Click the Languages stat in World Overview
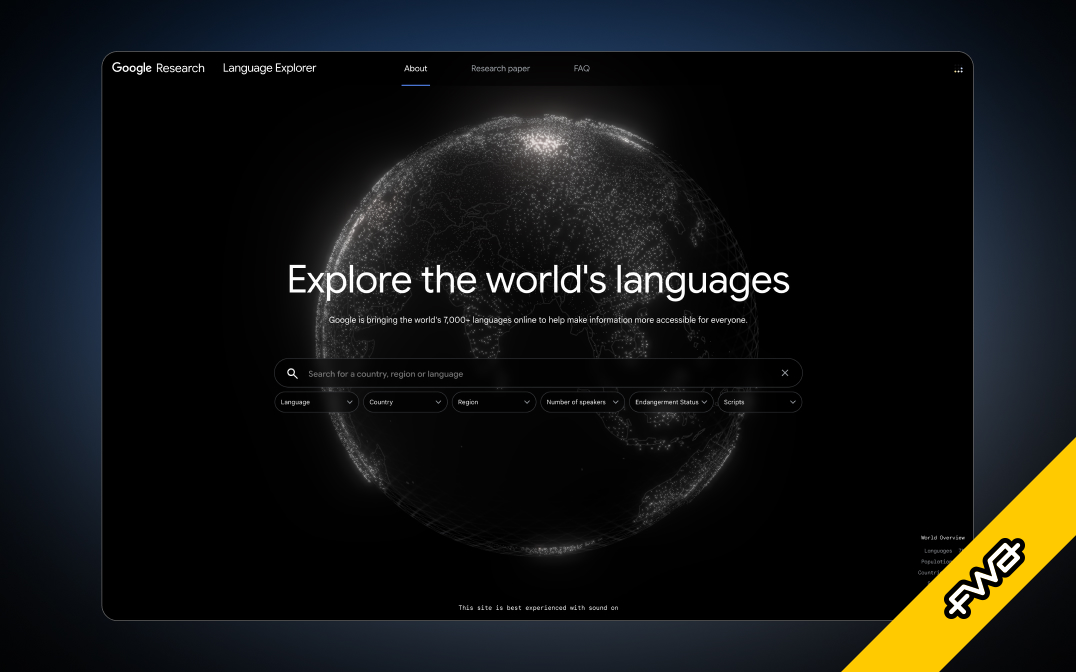This screenshot has height=672, width=1076. pos(939,551)
